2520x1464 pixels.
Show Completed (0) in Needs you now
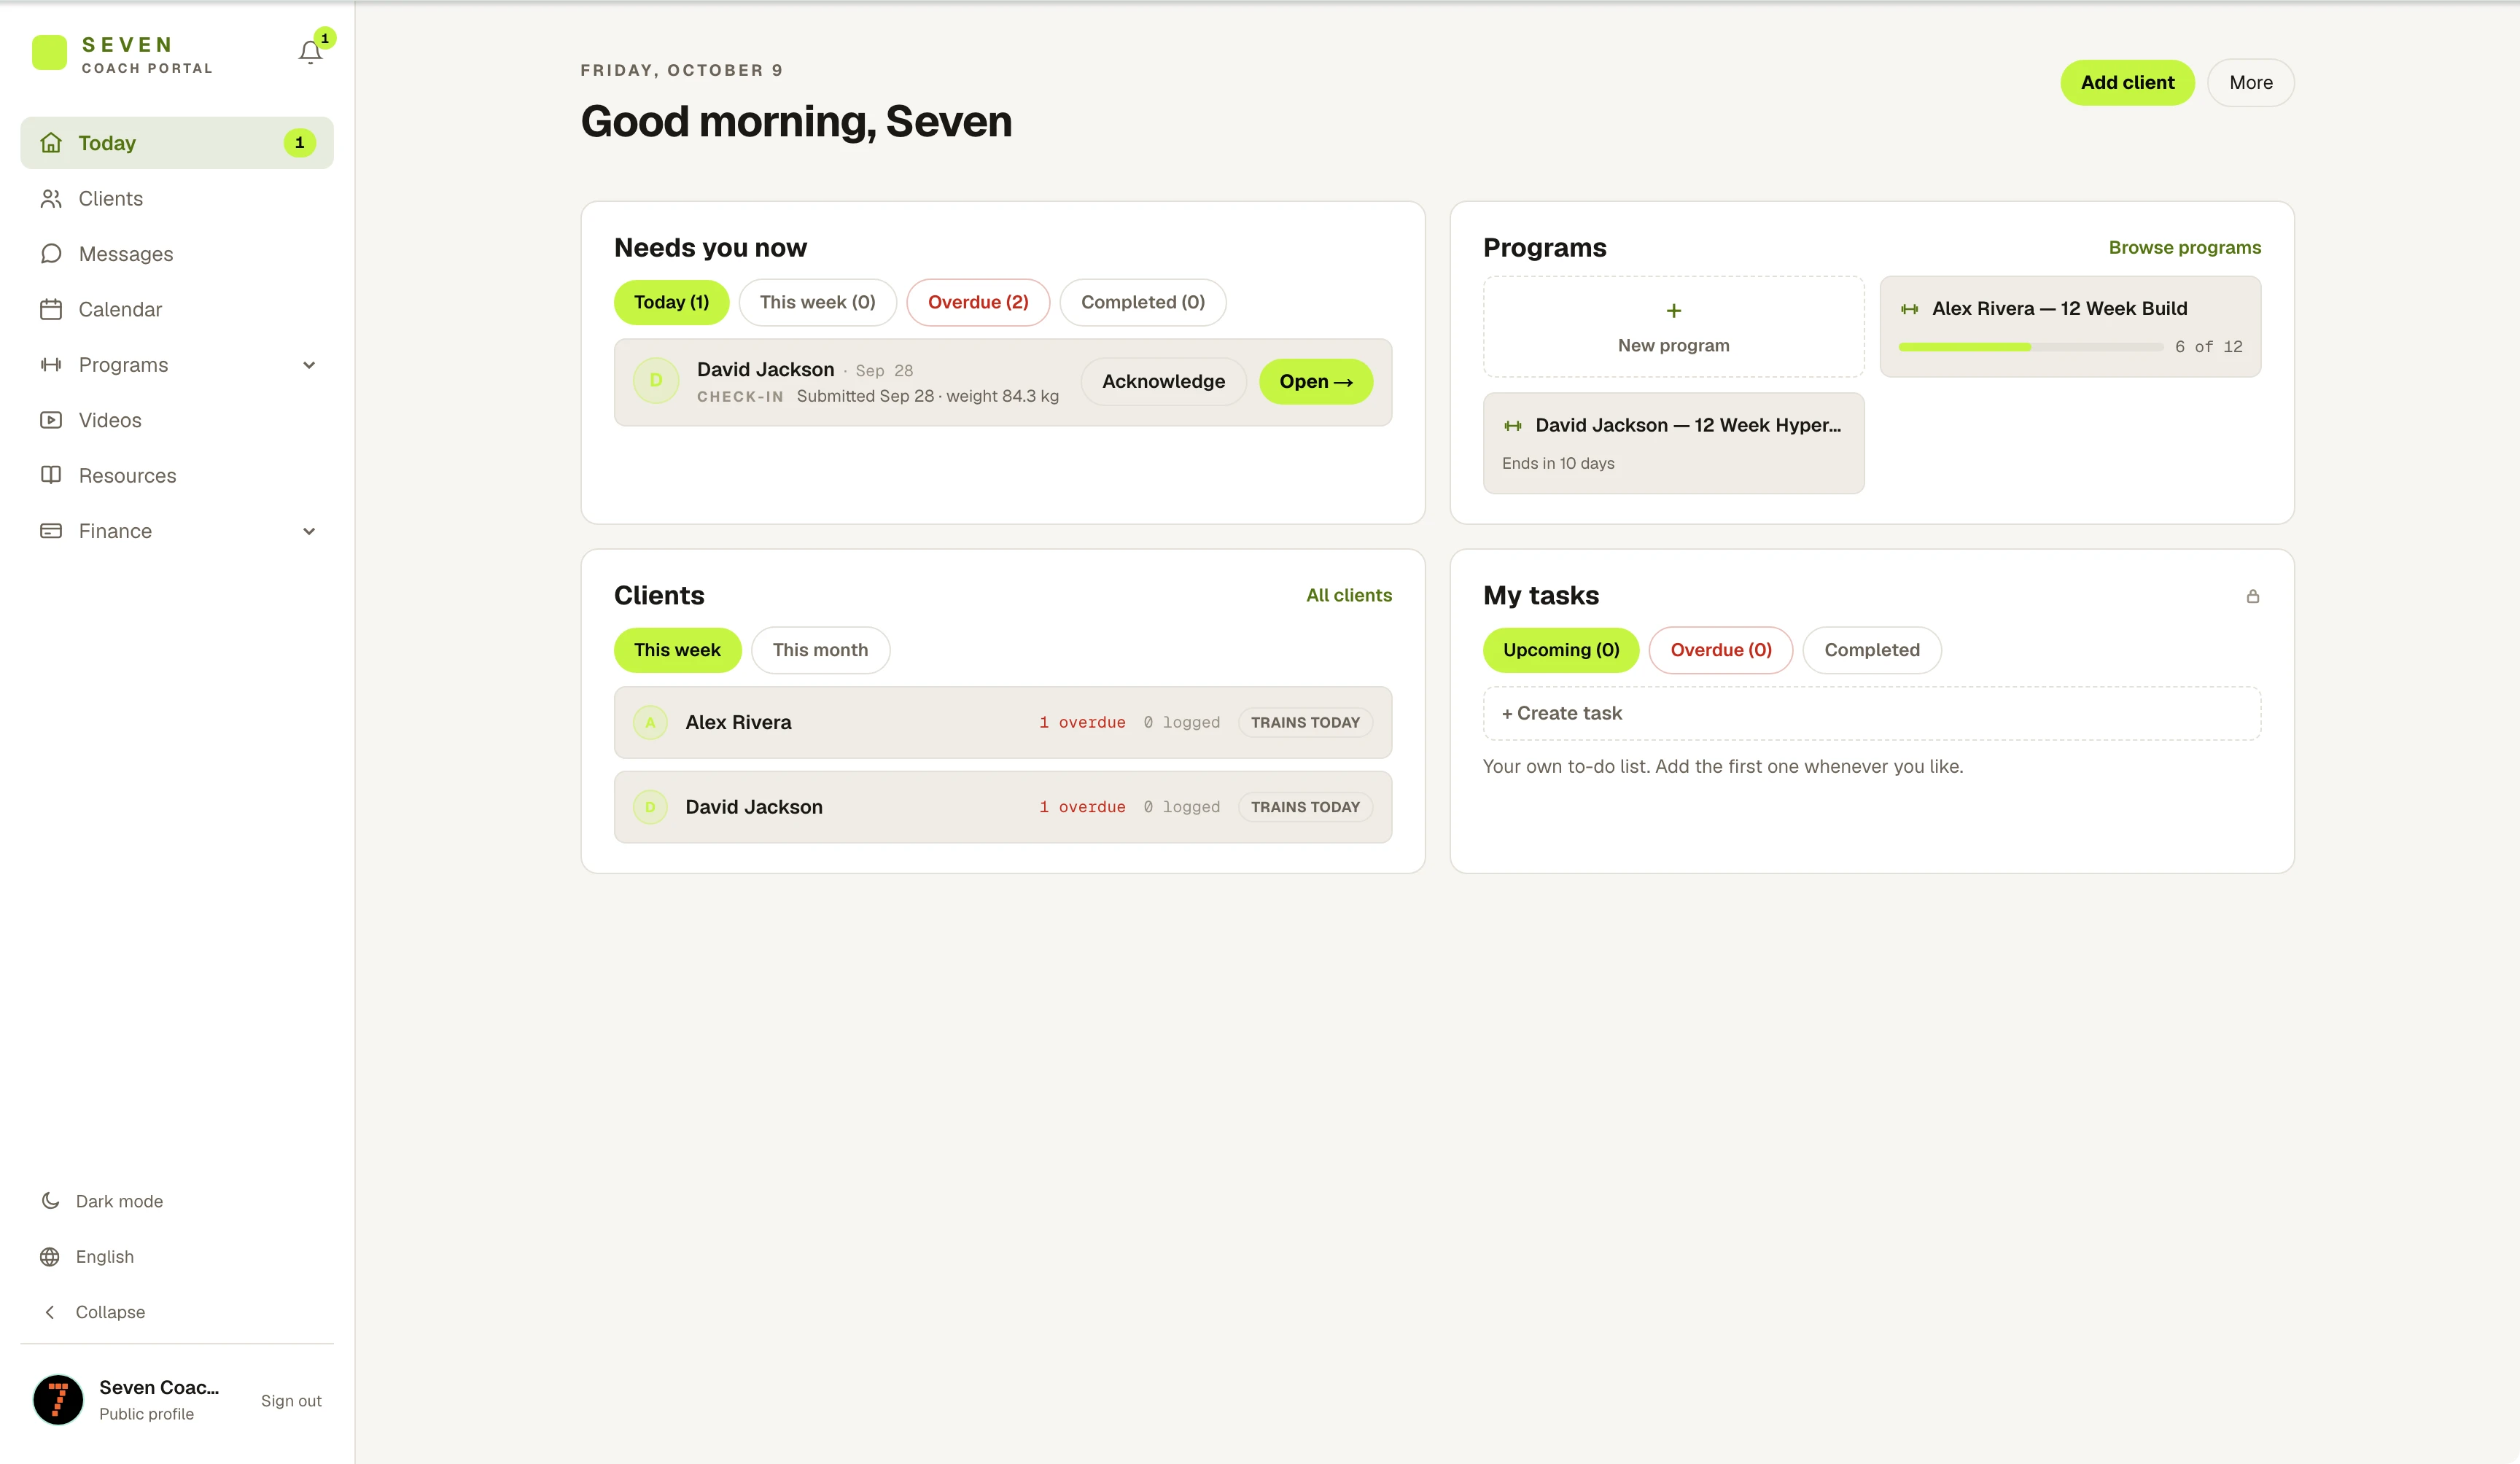click(1143, 302)
